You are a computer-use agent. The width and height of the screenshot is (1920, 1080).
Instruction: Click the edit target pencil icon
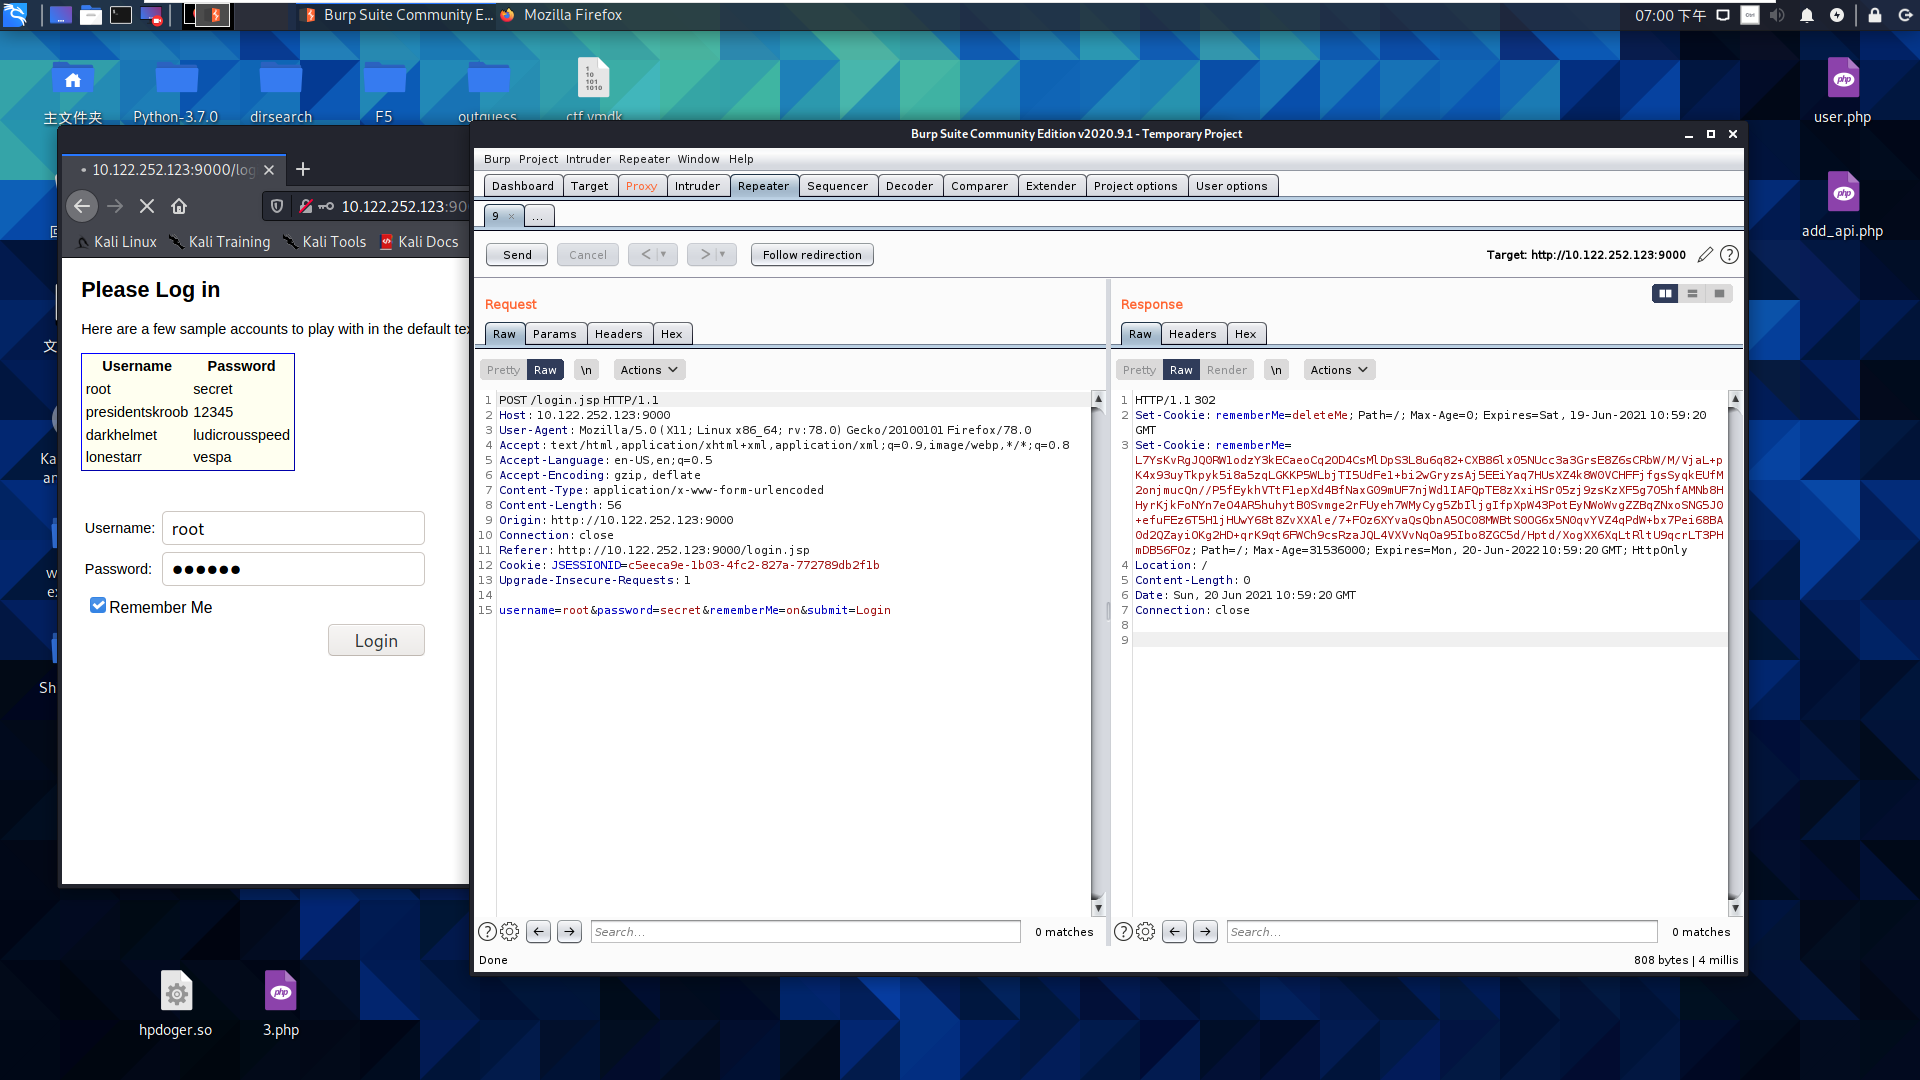click(x=1705, y=255)
